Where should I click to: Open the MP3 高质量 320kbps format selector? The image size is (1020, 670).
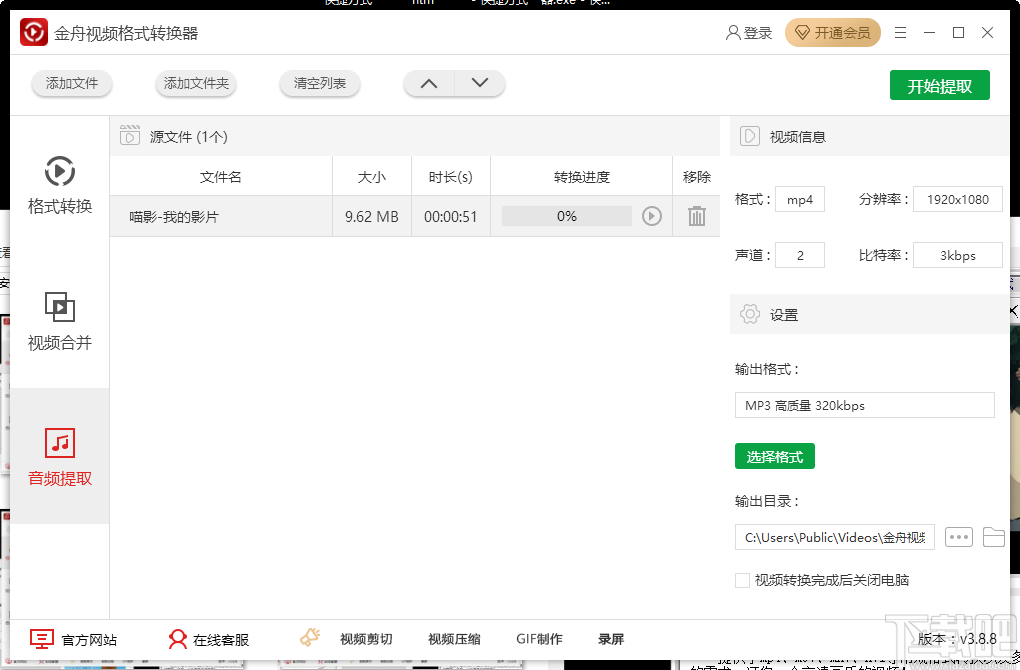(864, 405)
